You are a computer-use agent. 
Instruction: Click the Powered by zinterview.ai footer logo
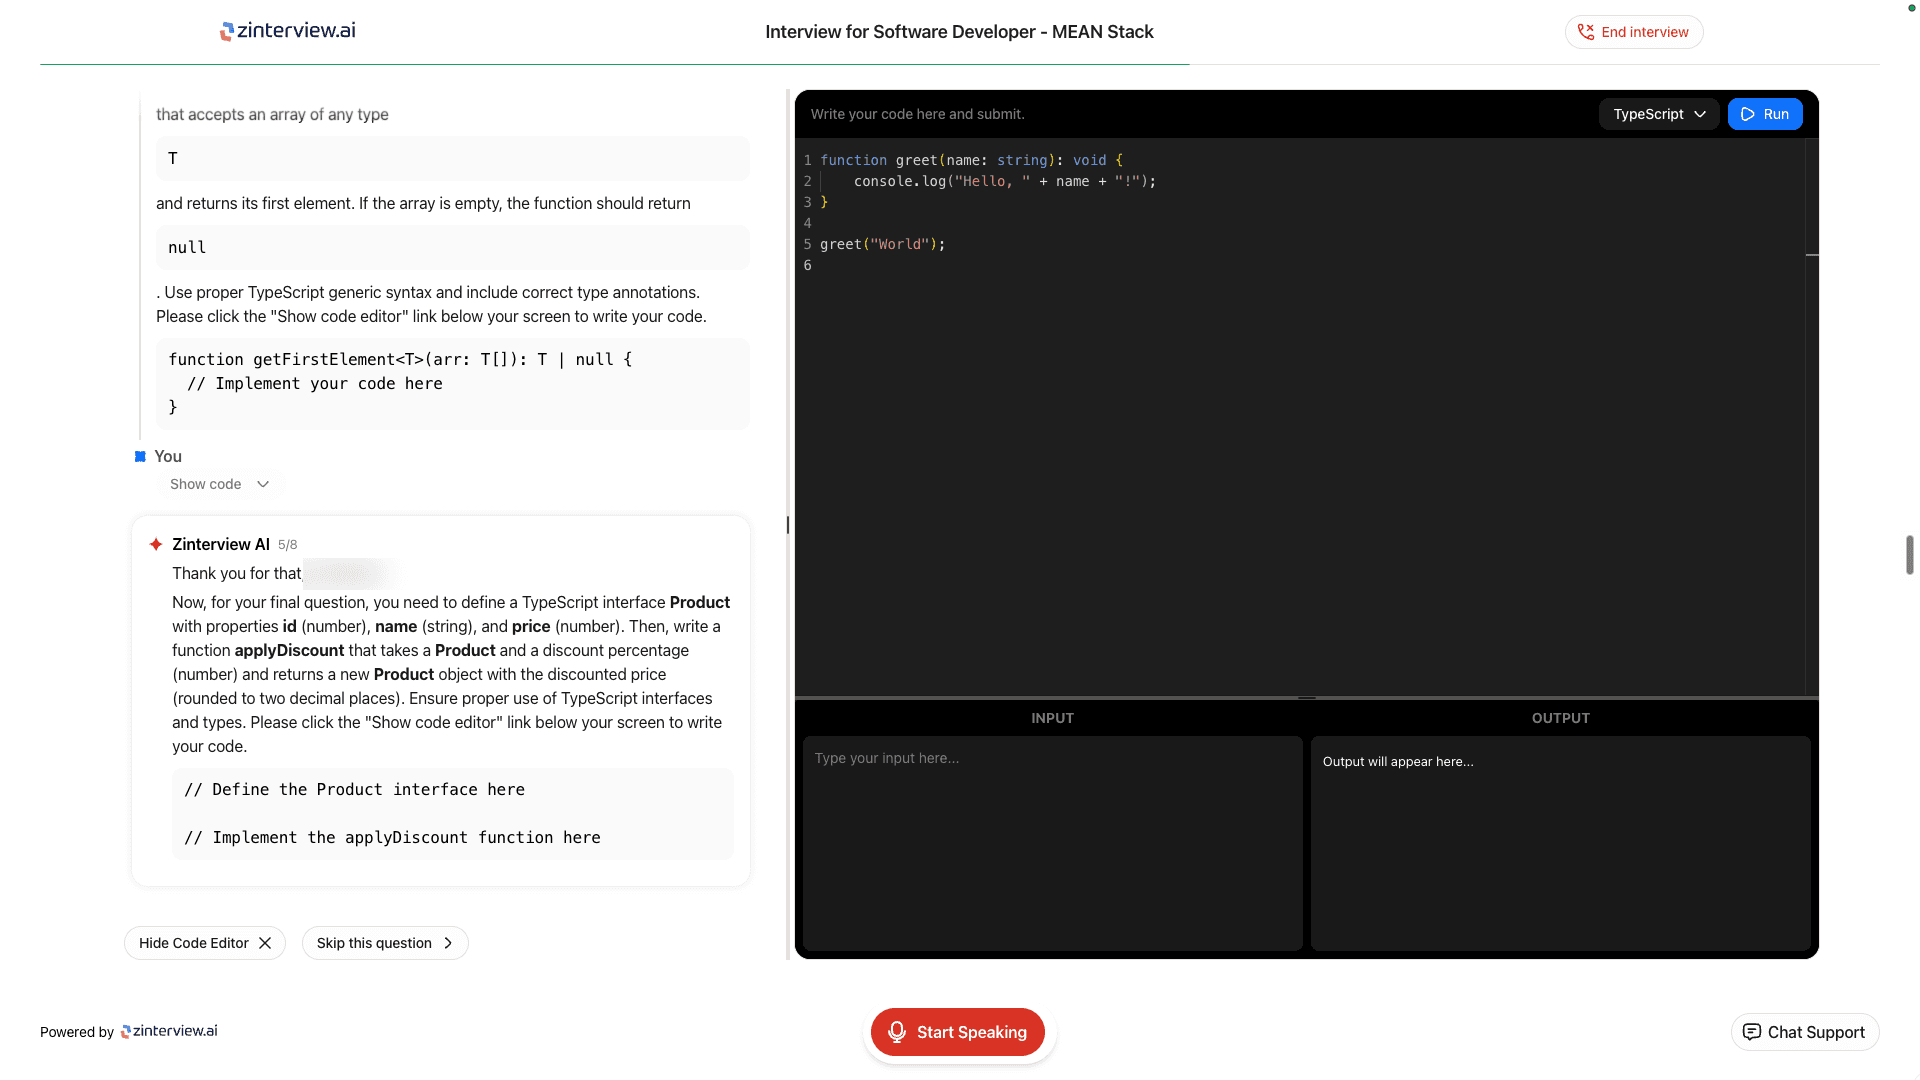tap(169, 1031)
